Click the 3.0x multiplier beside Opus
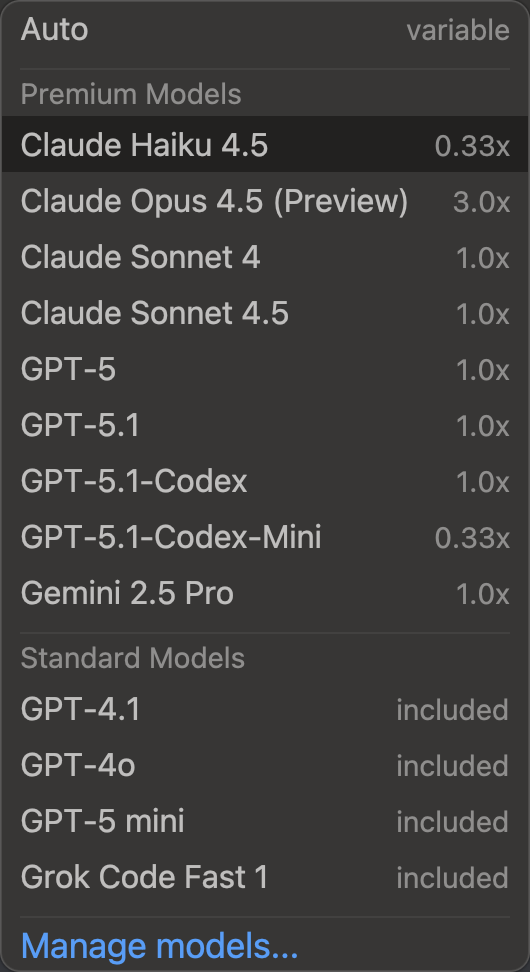The height and width of the screenshot is (972, 530). (481, 201)
